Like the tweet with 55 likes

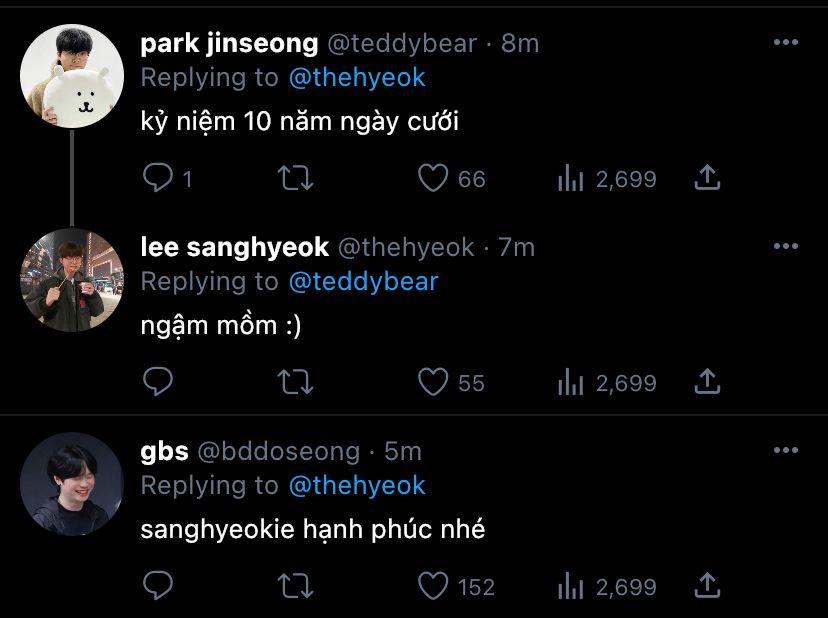click(x=433, y=382)
